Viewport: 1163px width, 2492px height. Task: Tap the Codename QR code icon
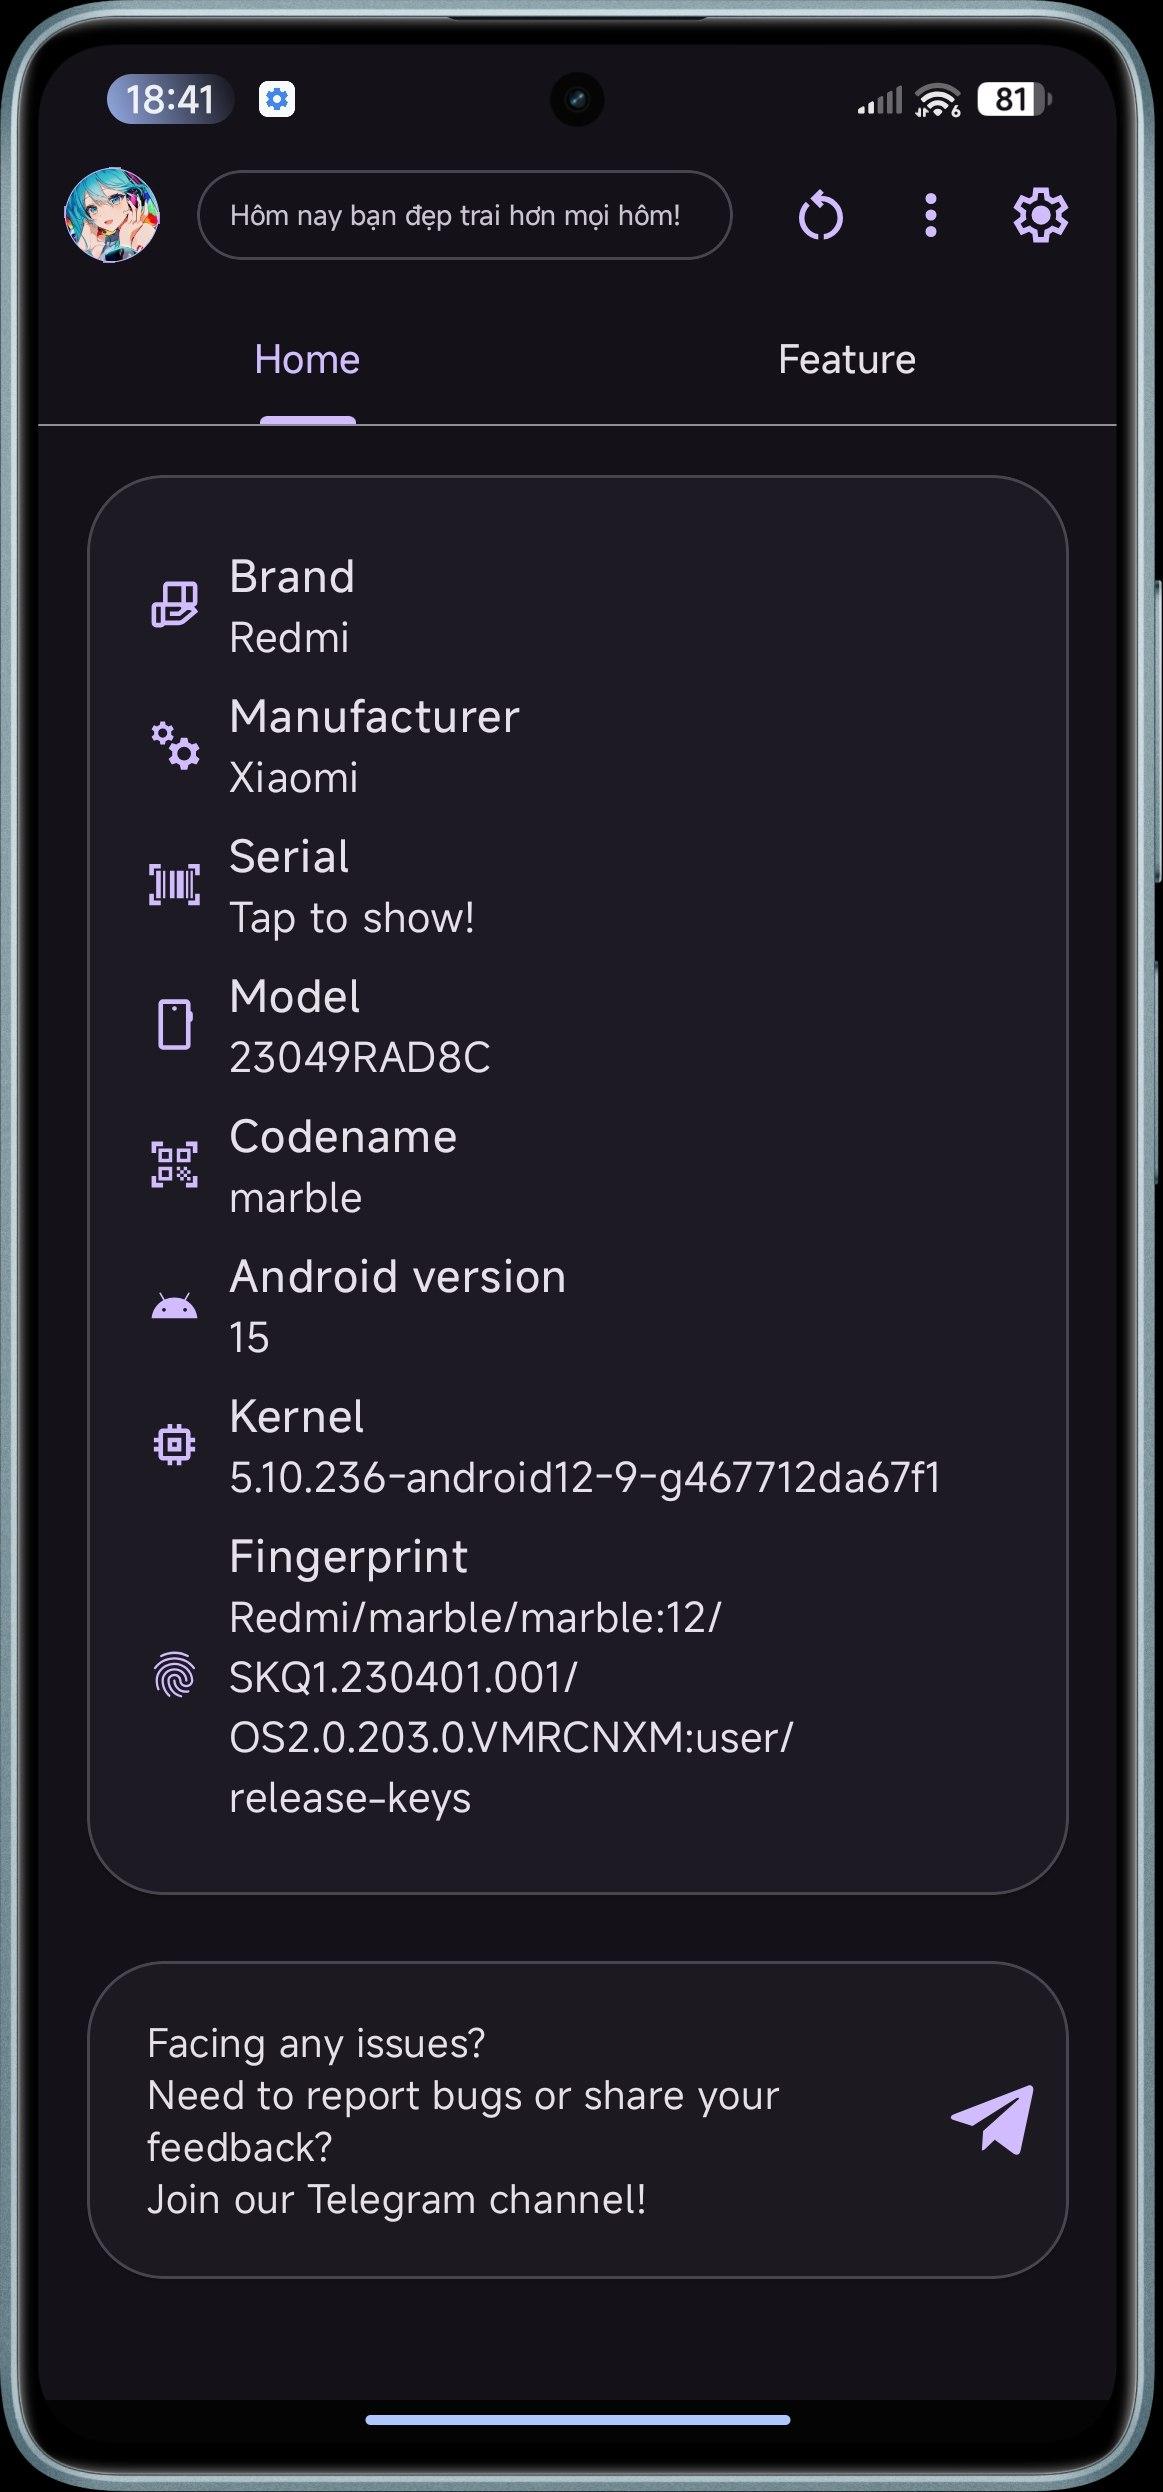[174, 1165]
